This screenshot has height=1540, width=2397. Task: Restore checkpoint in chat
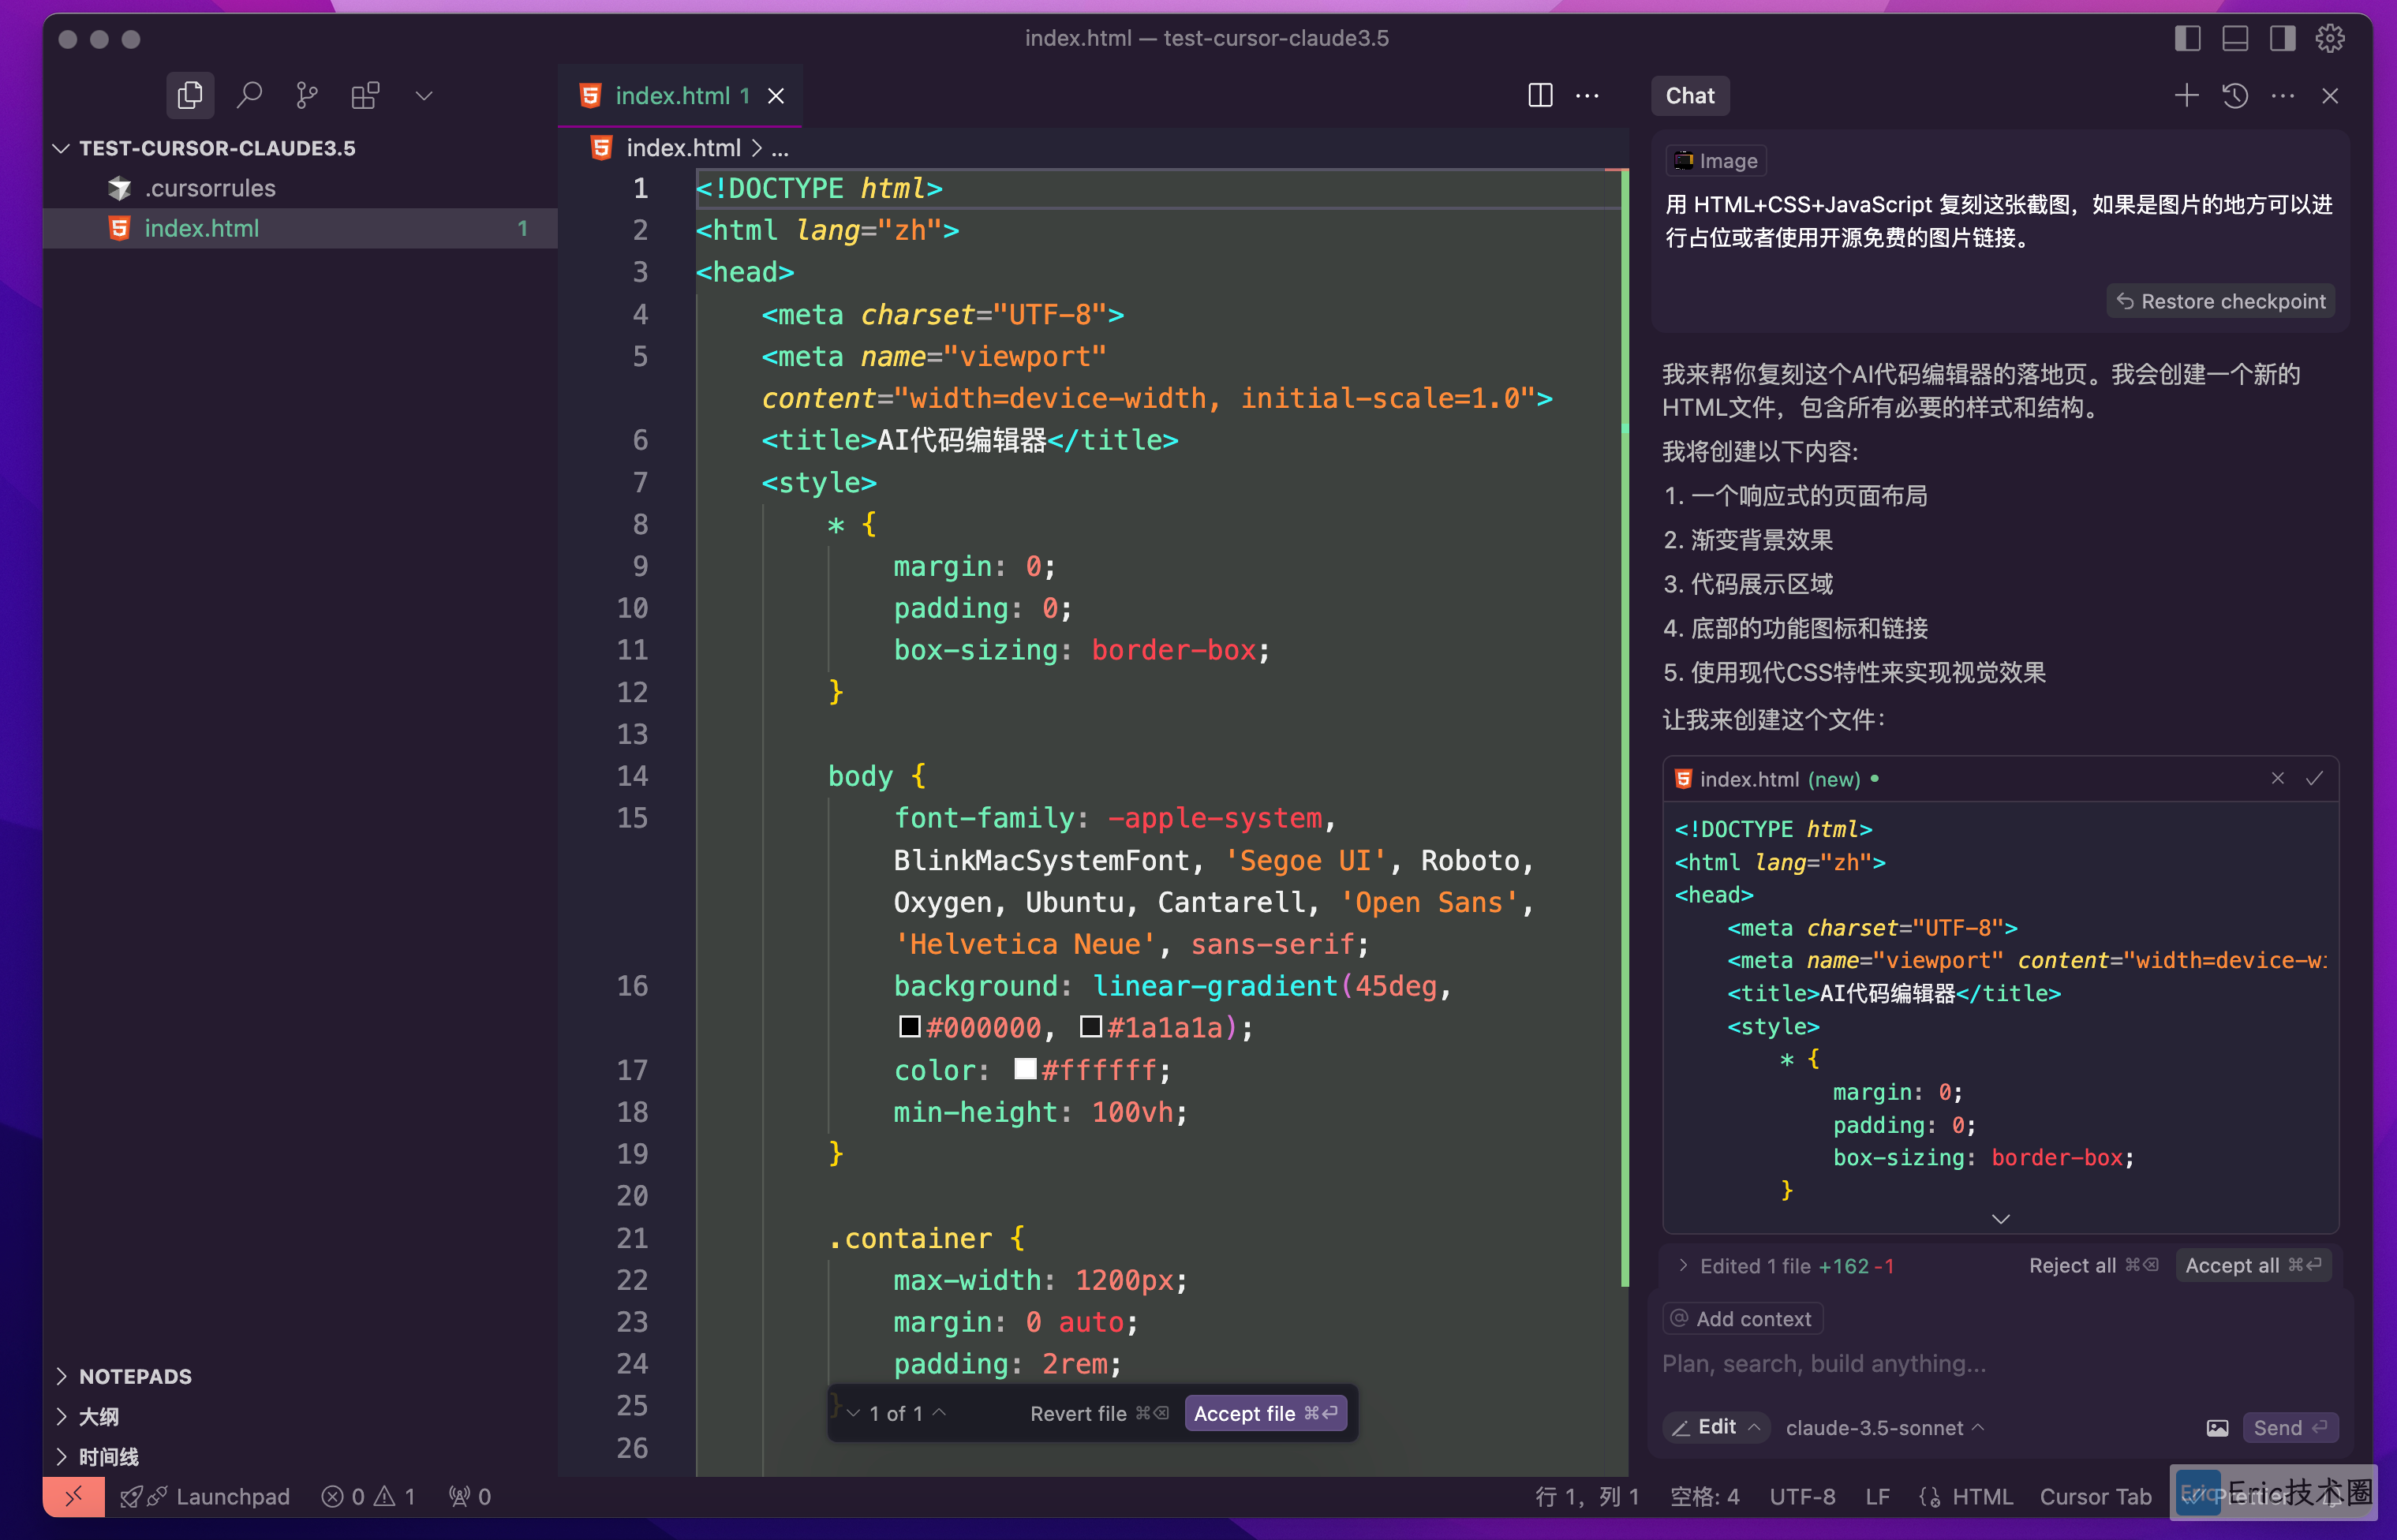2221,301
